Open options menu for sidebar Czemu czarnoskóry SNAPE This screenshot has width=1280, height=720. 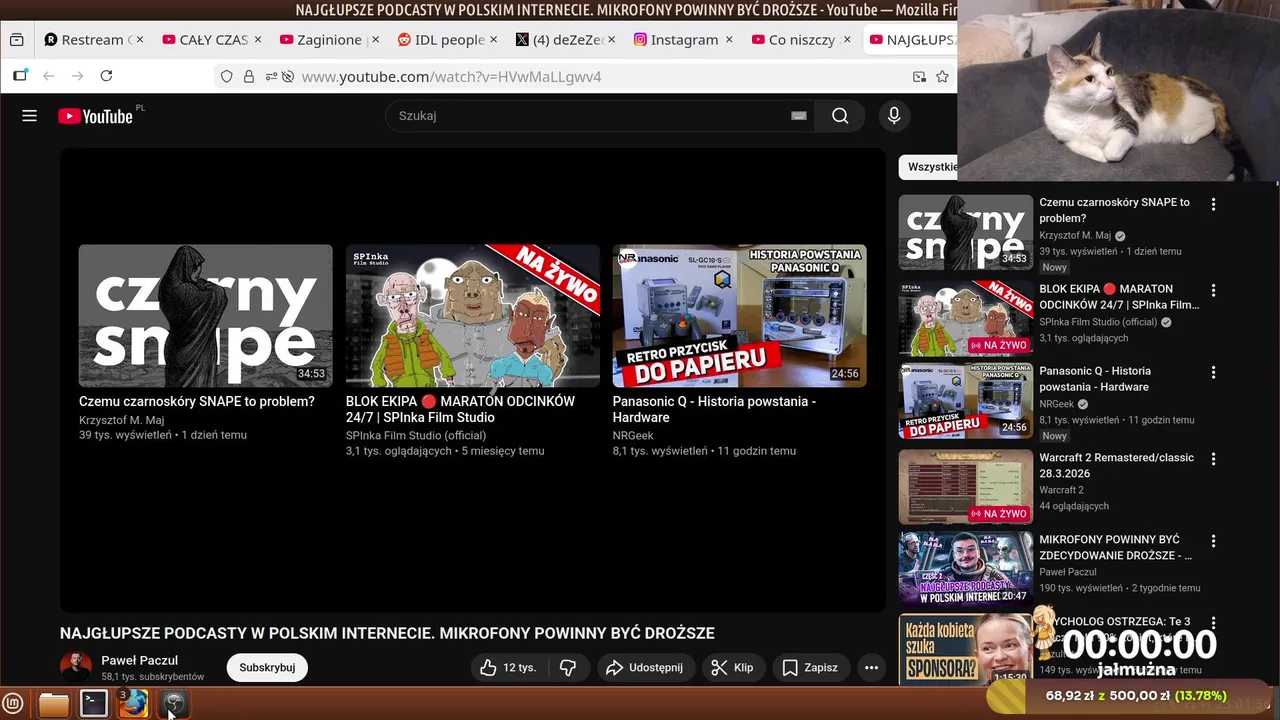(1213, 204)
